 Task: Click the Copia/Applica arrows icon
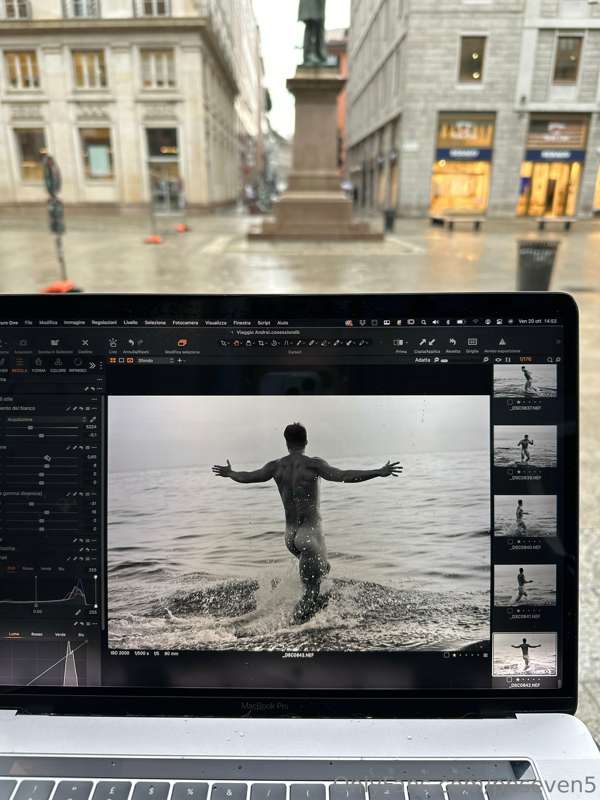pos(427,342)
